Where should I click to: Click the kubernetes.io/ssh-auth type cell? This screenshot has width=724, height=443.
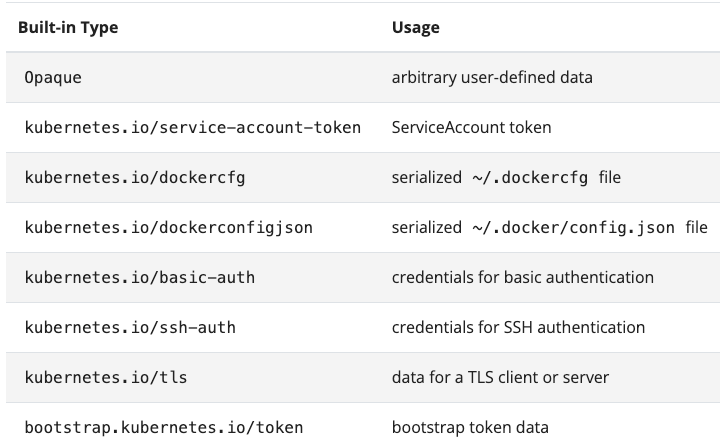(130, 328)
